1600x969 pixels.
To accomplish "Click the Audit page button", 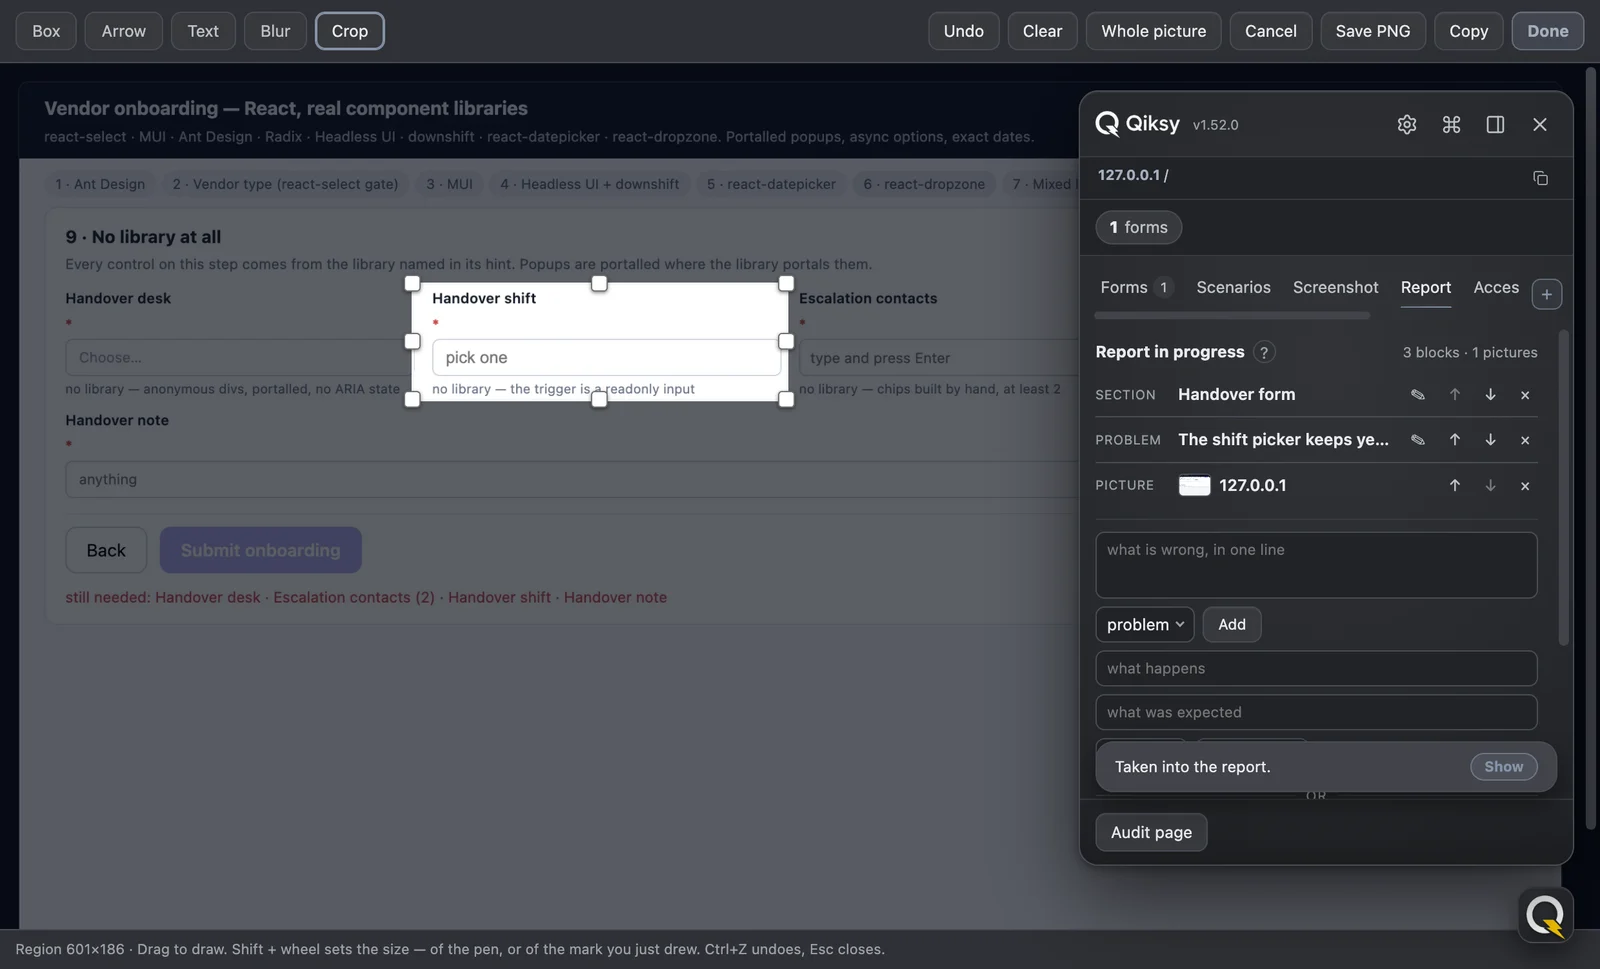I will tap(1151, 833).
